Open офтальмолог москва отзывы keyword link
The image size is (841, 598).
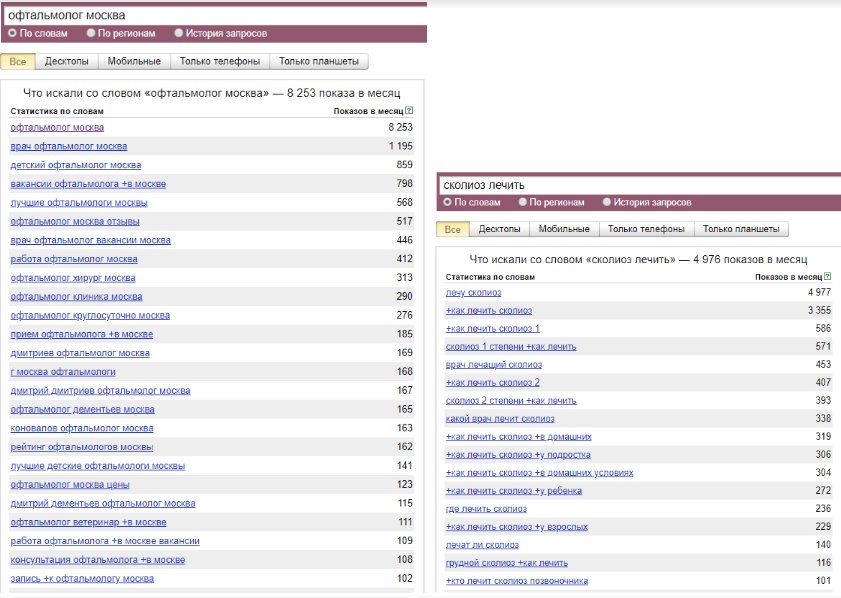75,221
